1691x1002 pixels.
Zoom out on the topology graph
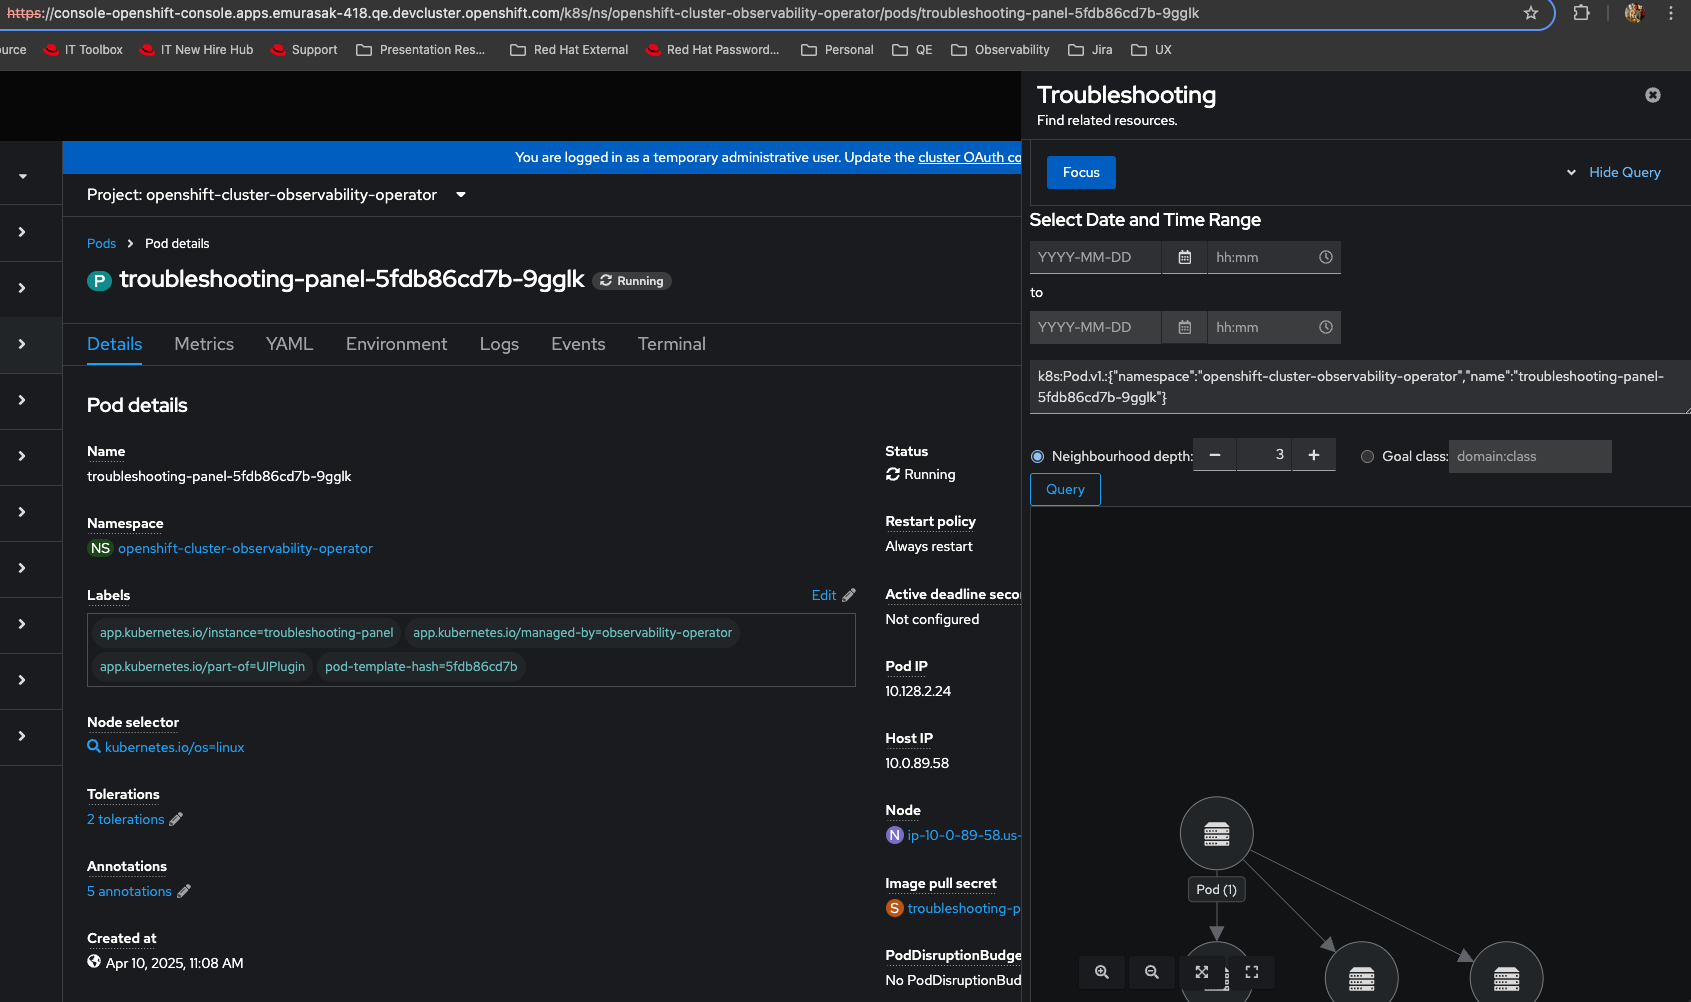1152,972
